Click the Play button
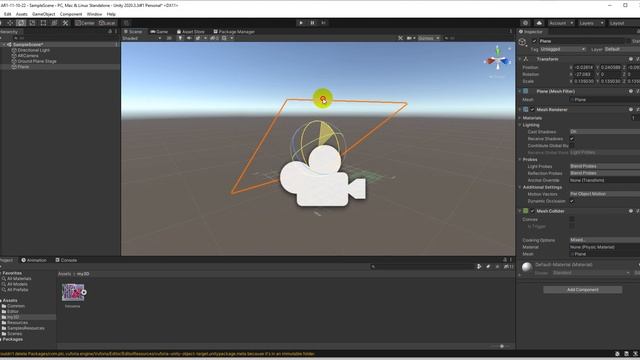Viewport: 640px width, 360px height. point(301,23)
